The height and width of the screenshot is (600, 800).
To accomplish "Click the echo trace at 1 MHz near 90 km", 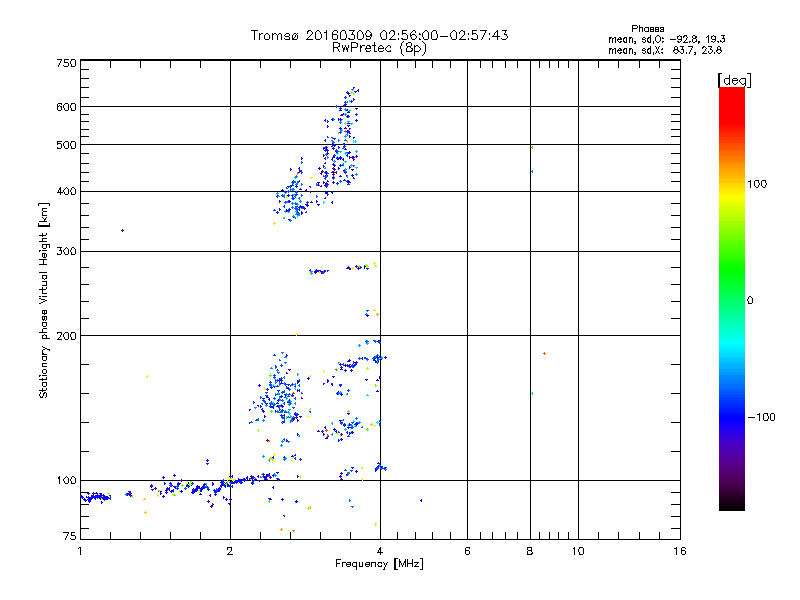I will coord(95,497).
